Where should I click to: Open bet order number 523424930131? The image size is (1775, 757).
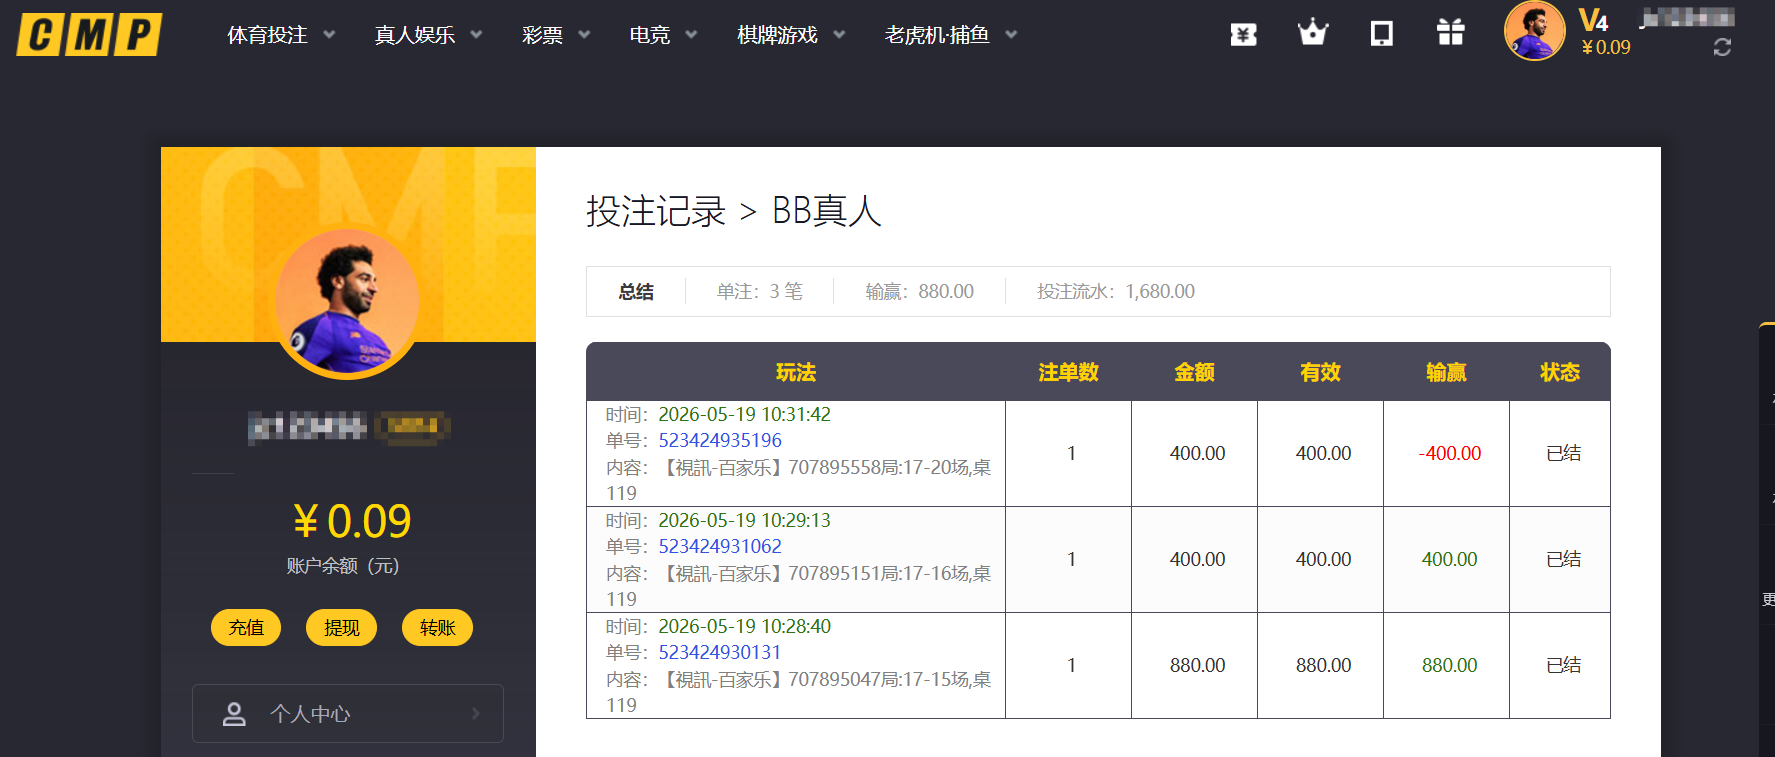(720, 652)
